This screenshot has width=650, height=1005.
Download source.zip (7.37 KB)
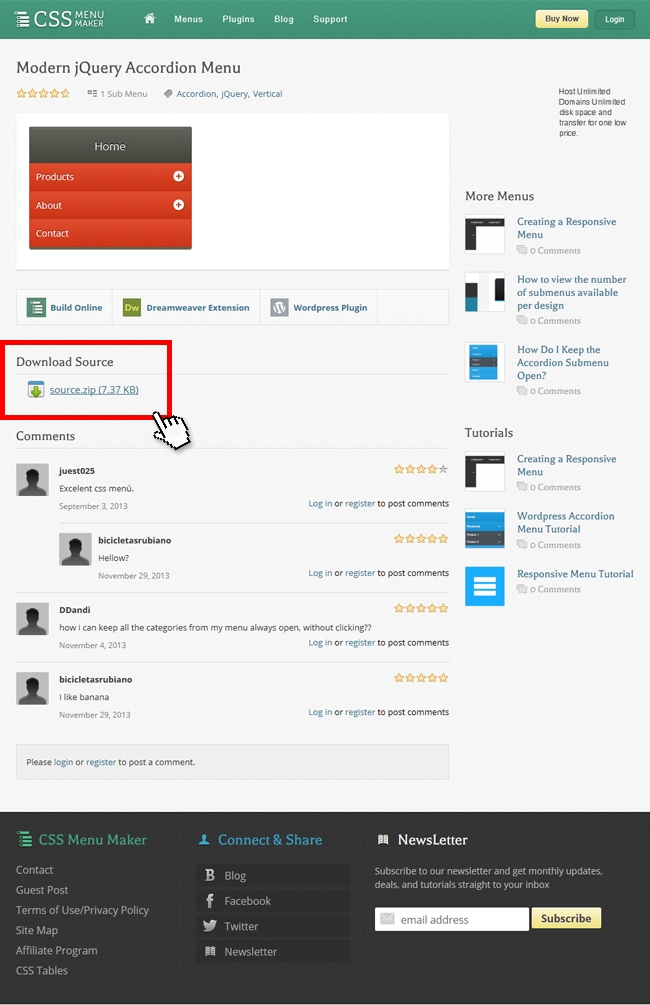pyautogui.click(x=94, y=390)
